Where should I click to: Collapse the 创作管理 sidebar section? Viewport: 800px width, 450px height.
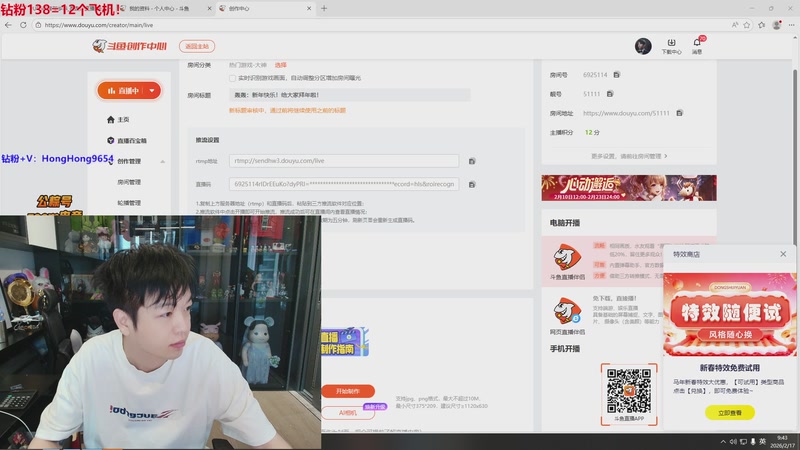point(162,161)
